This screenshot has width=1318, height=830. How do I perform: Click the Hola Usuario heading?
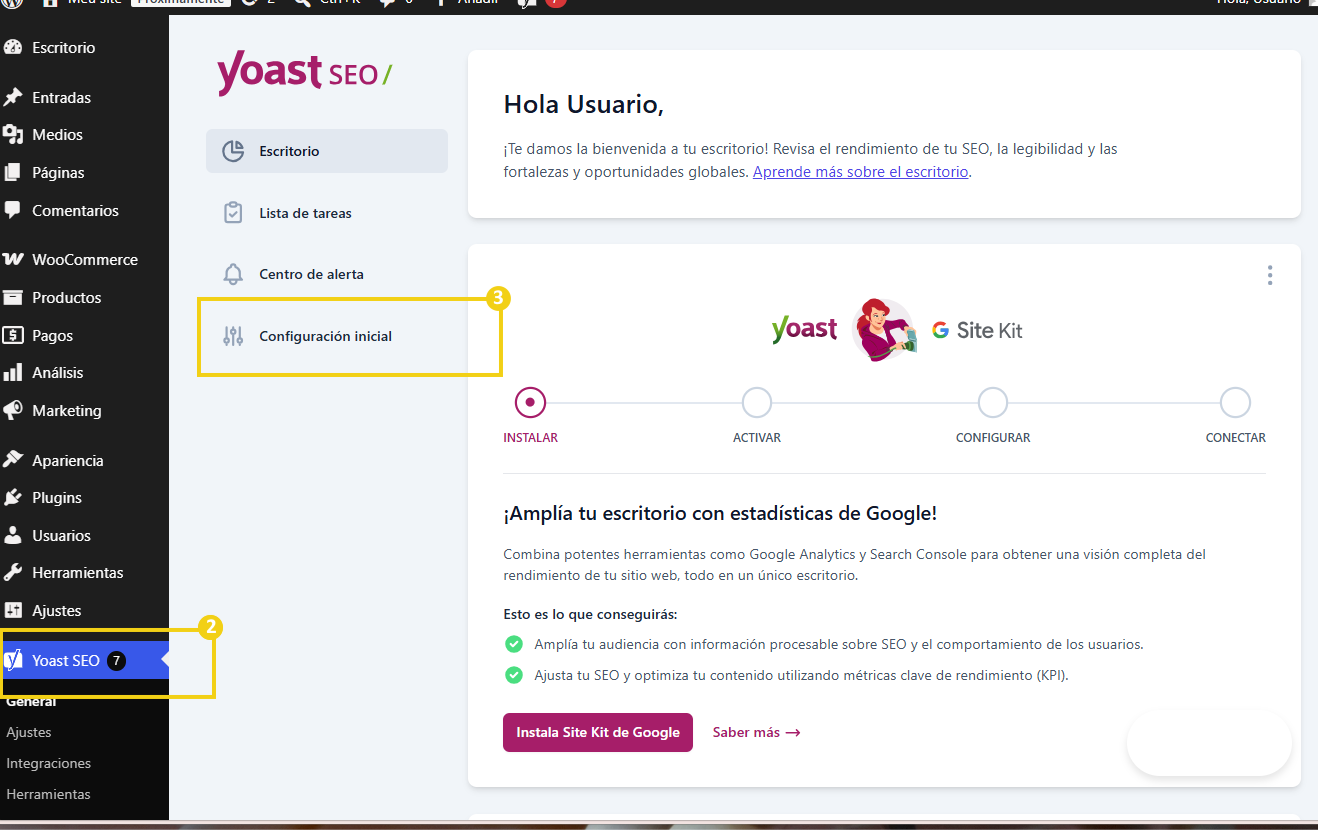[584, 104]
